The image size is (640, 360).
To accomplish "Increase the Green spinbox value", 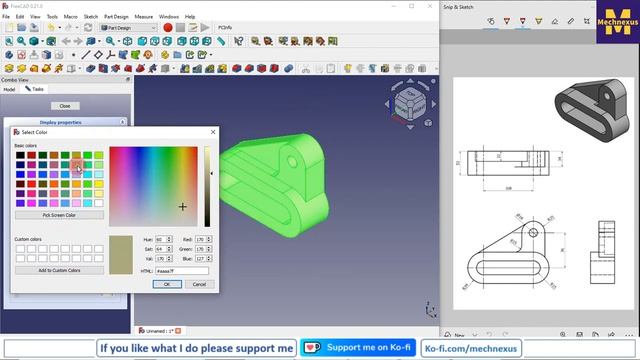I will (x=209, y=247).
